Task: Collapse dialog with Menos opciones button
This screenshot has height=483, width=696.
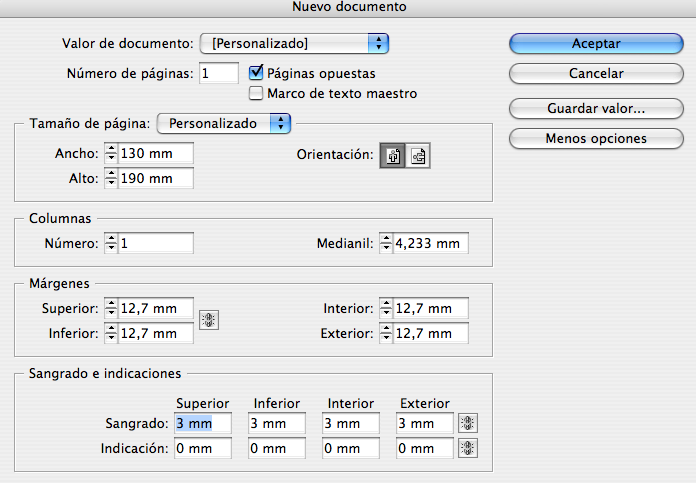Action: (596, 139)
